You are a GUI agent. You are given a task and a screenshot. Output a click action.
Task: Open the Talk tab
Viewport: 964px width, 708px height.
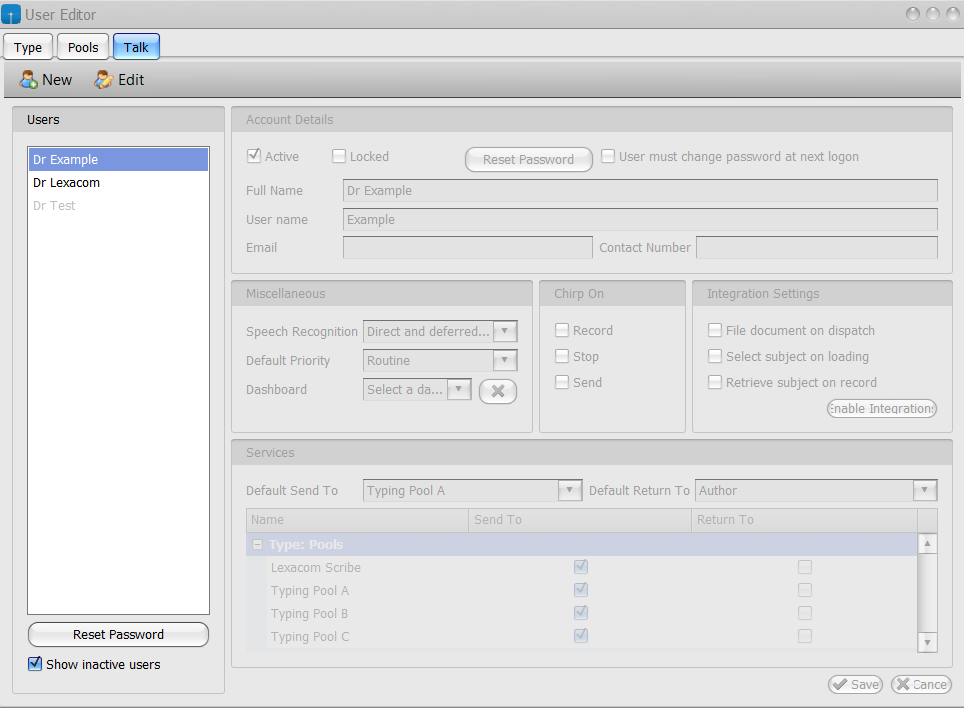pos(136,47)
